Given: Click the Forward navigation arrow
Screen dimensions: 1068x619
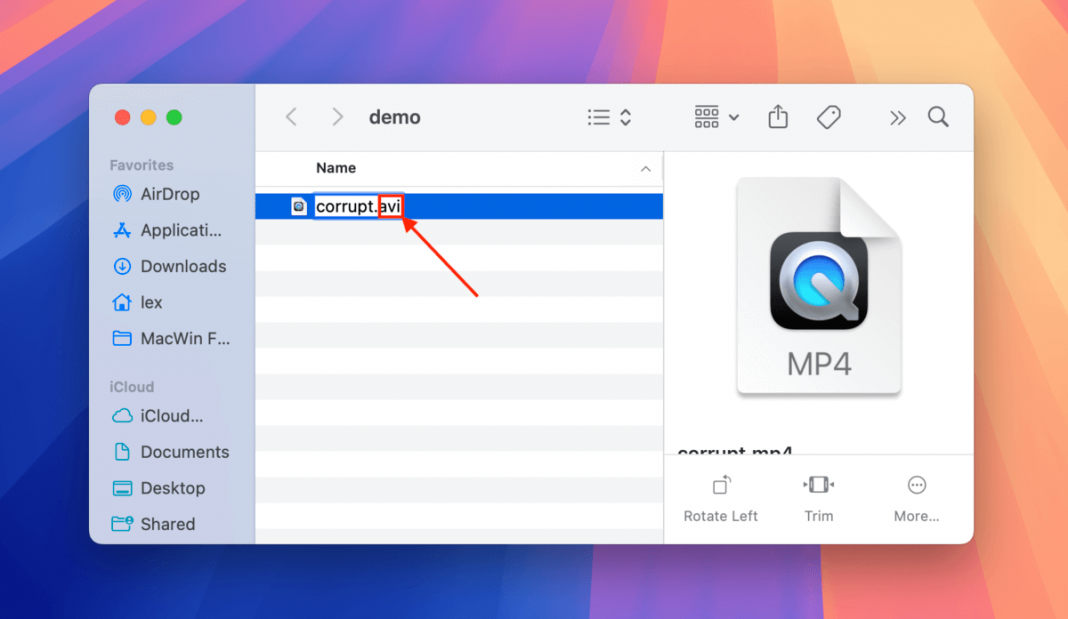Looking at the screenshot, I should click(338, 117).
